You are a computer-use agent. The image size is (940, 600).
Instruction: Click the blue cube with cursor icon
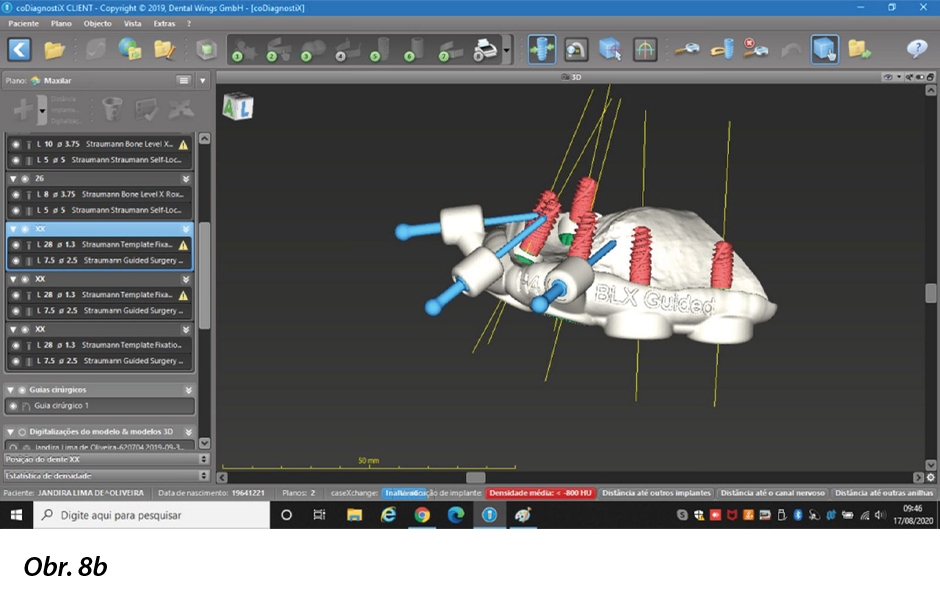[x=610, y=50]
